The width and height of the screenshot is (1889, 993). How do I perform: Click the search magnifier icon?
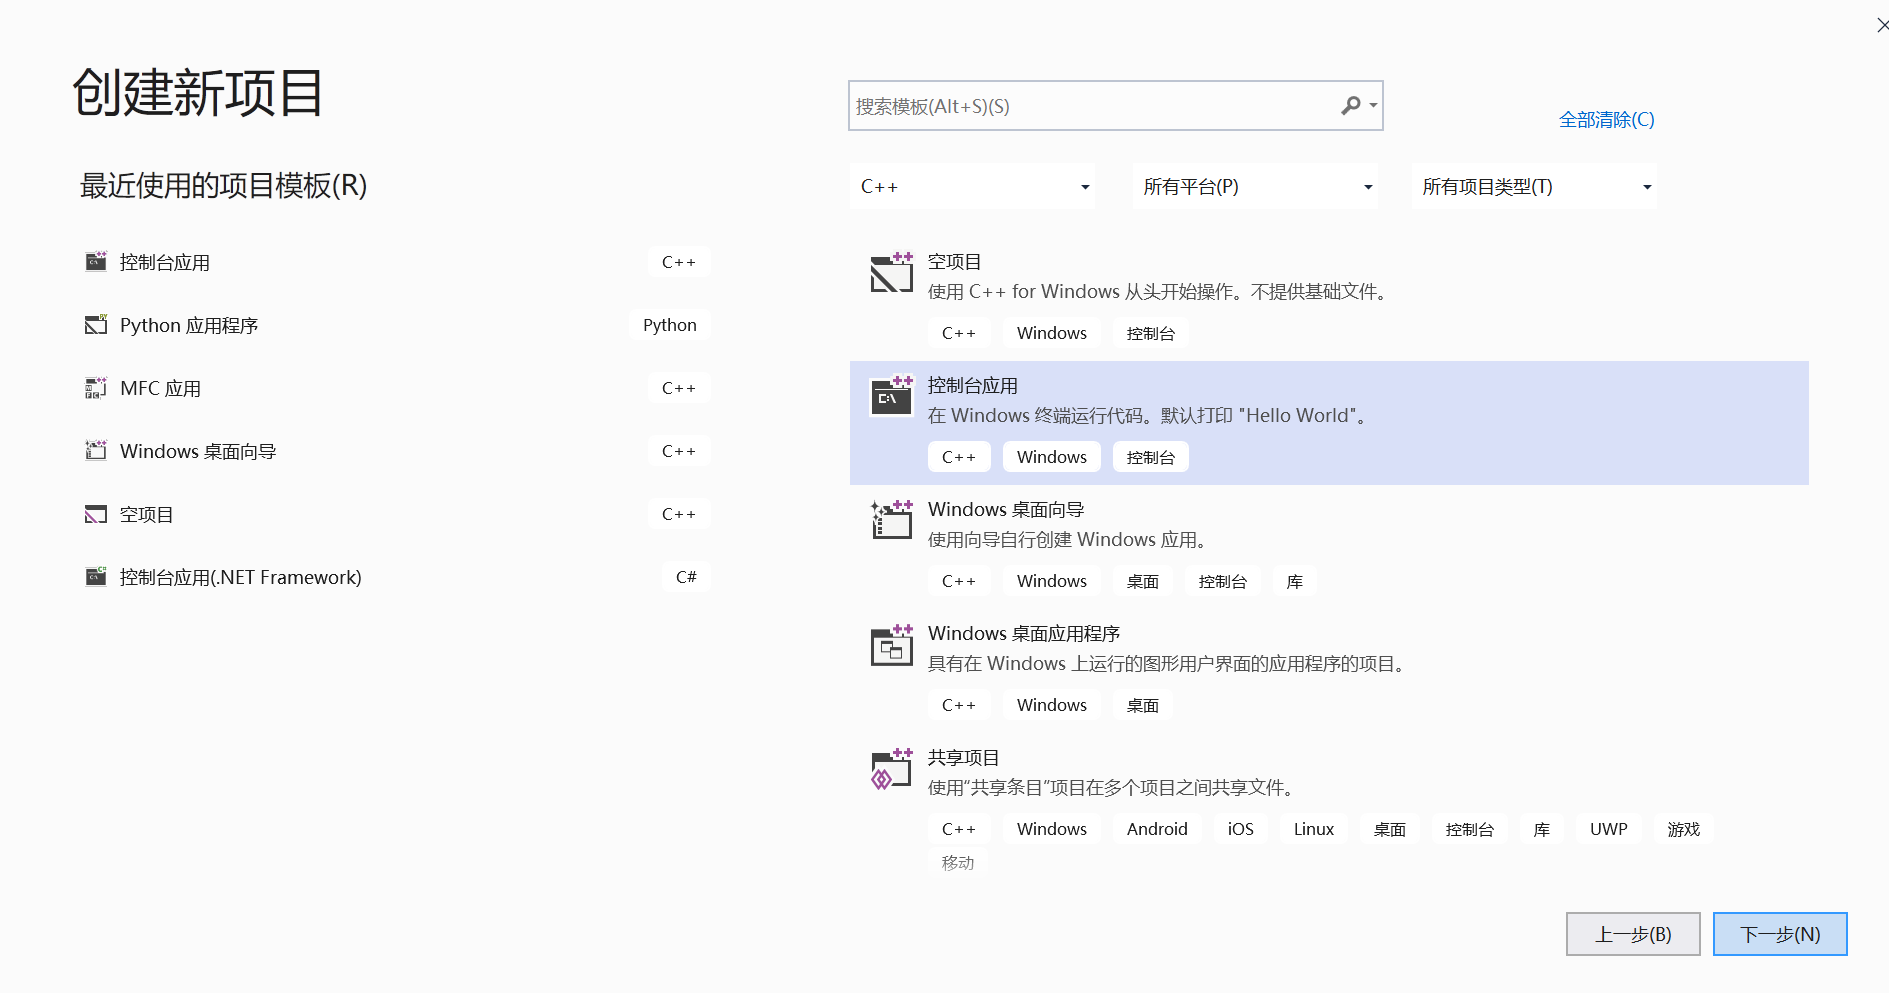(x=1351, y=105)
